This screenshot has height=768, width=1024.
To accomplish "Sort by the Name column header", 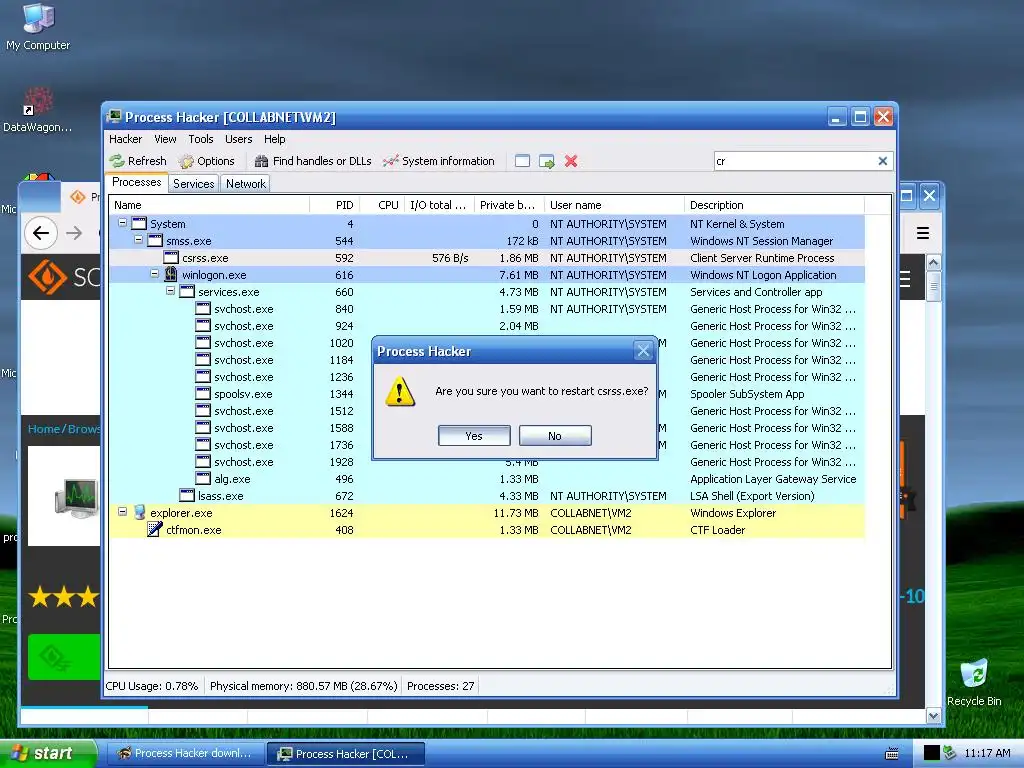I will click(x=209, y=205).
